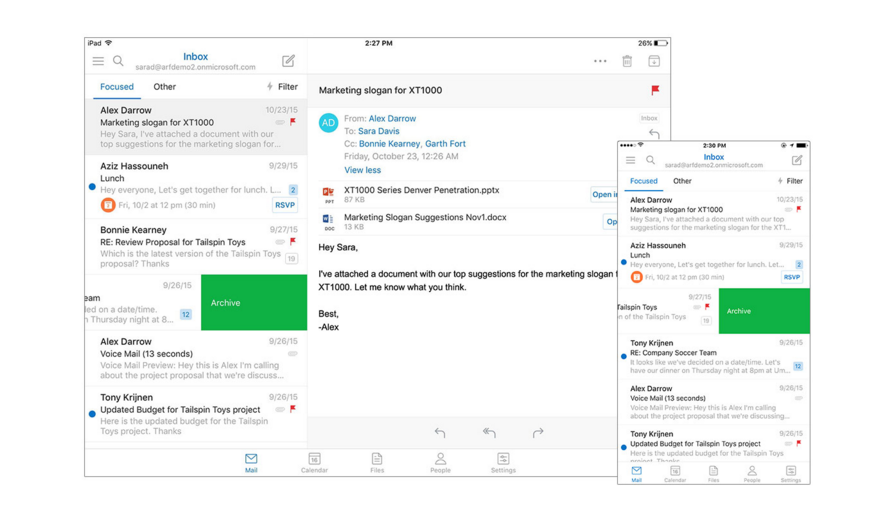The height and width of the screenshot is (524, 885).
Task: Expand thread count 12 on swiped iPad row
Action: point(186,315)
